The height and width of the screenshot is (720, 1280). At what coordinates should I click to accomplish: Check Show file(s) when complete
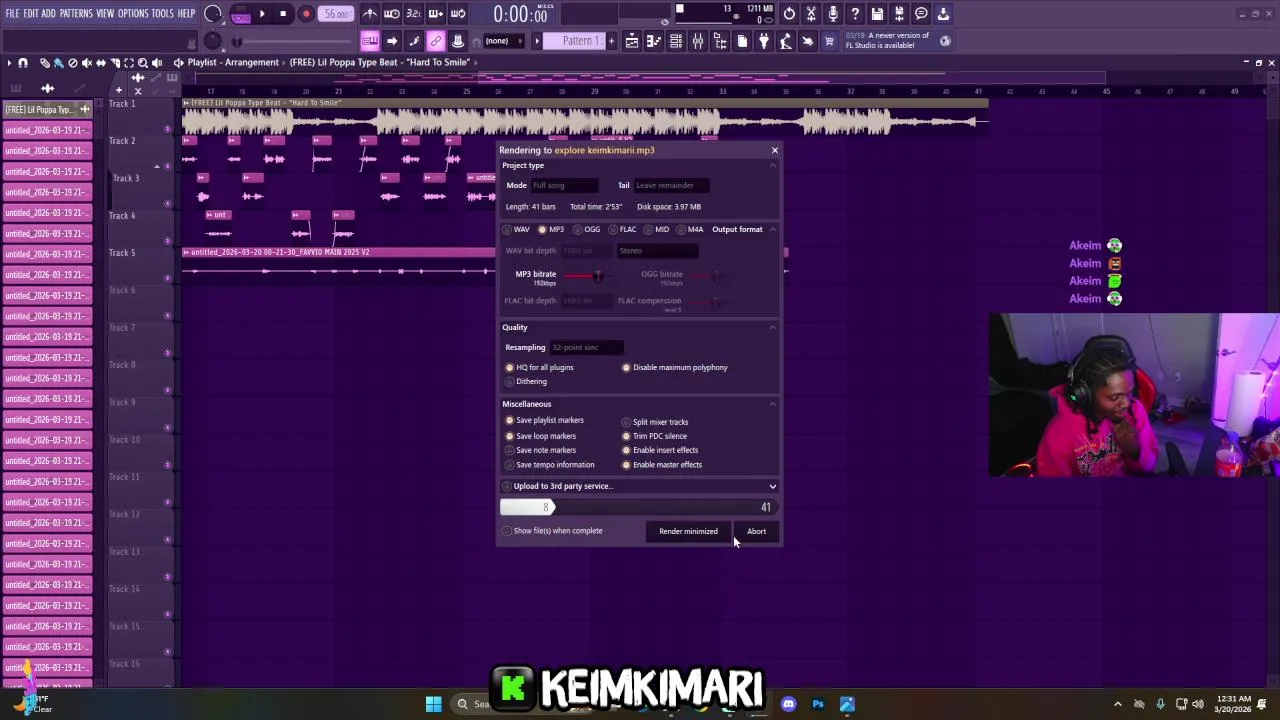pos(552,531)
